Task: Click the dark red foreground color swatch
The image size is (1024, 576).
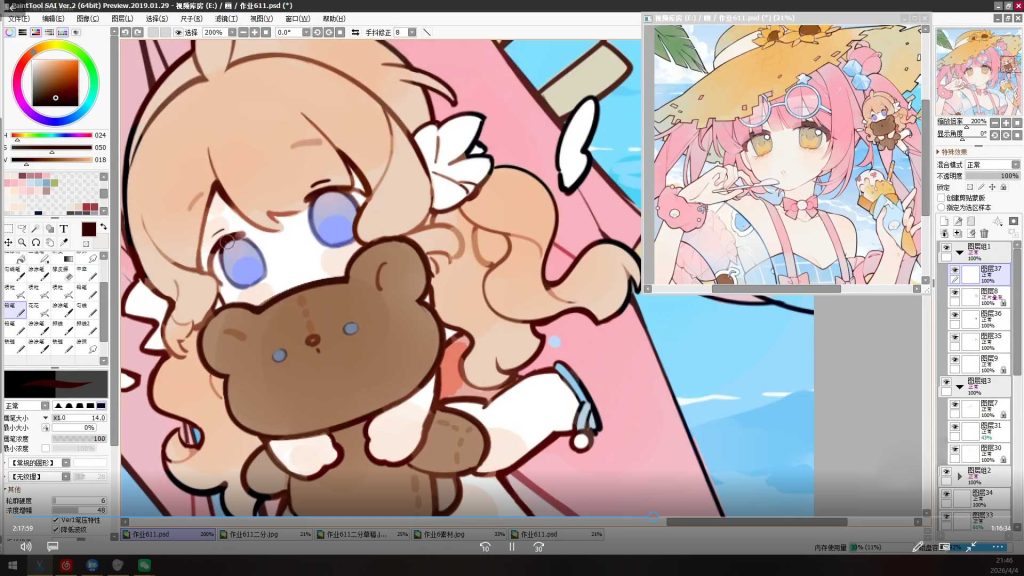Action: 89,229
